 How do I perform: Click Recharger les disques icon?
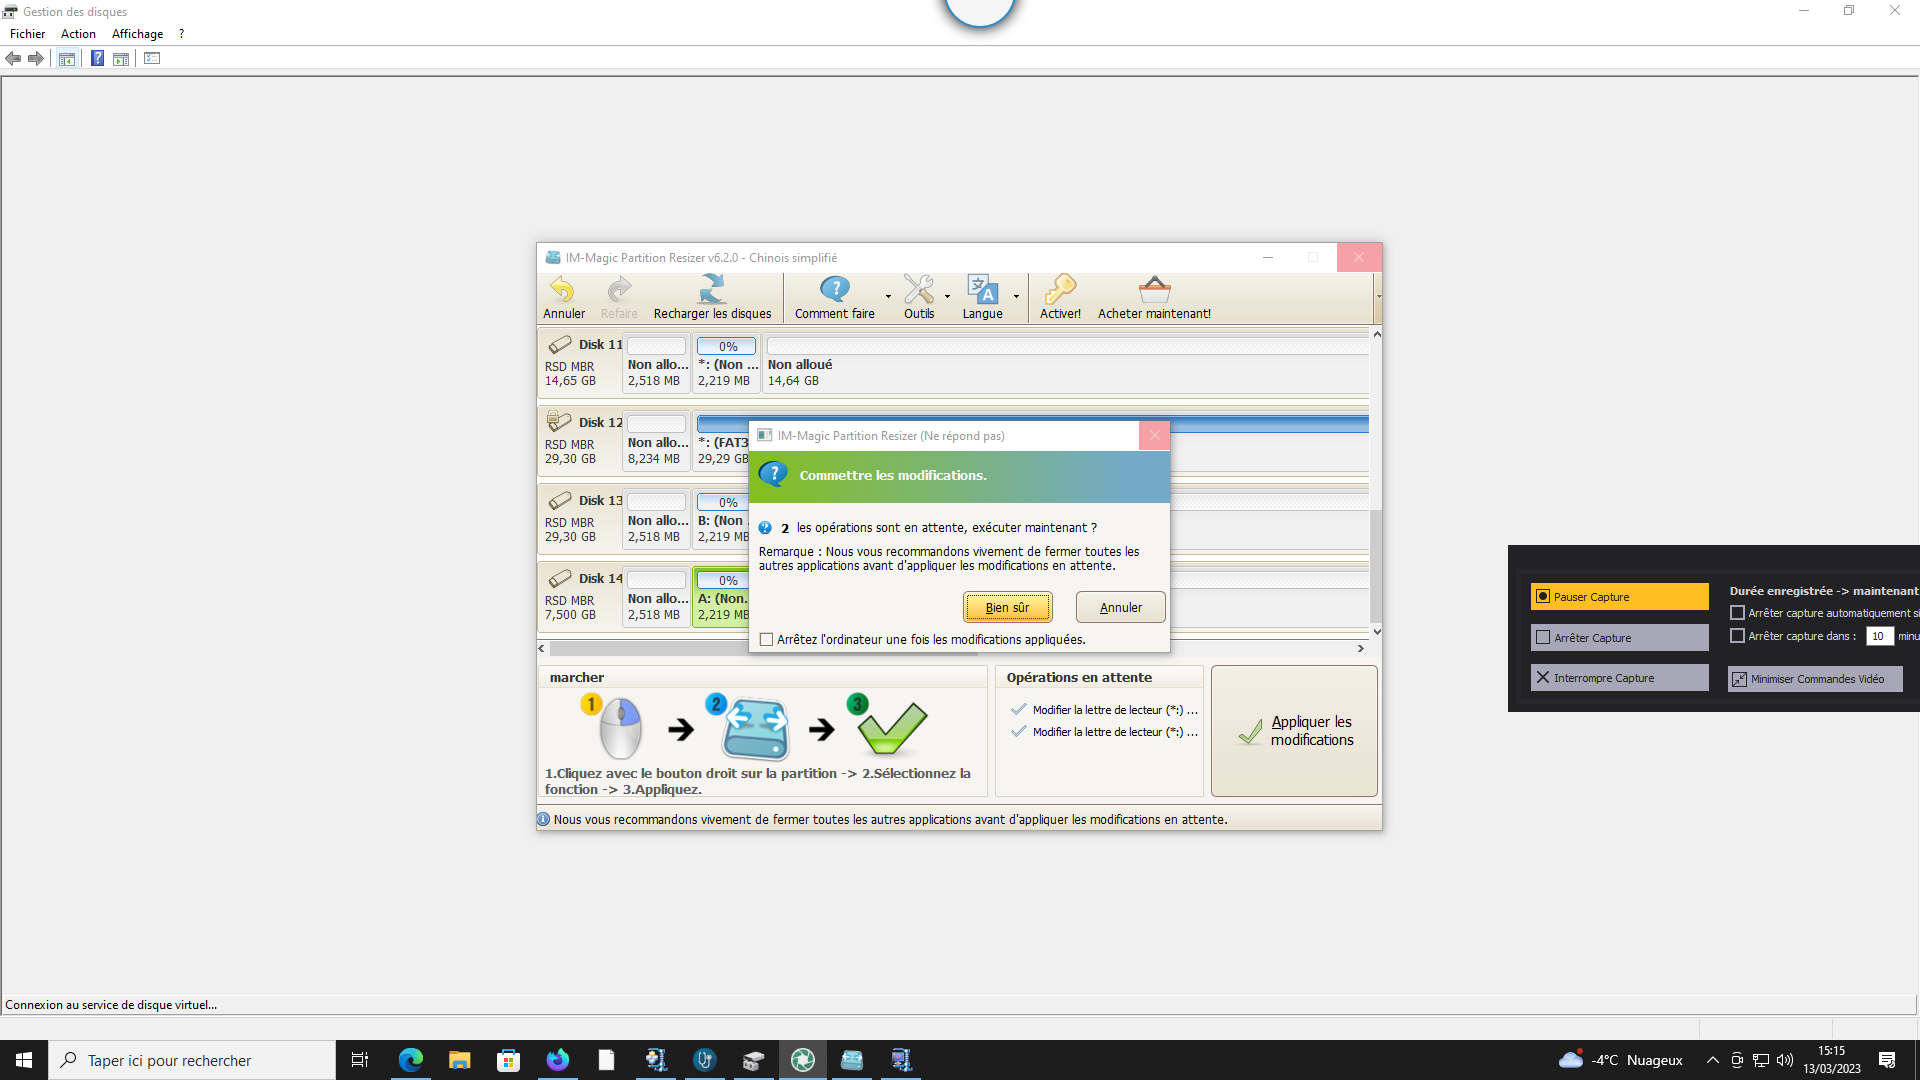coord(712,290)
